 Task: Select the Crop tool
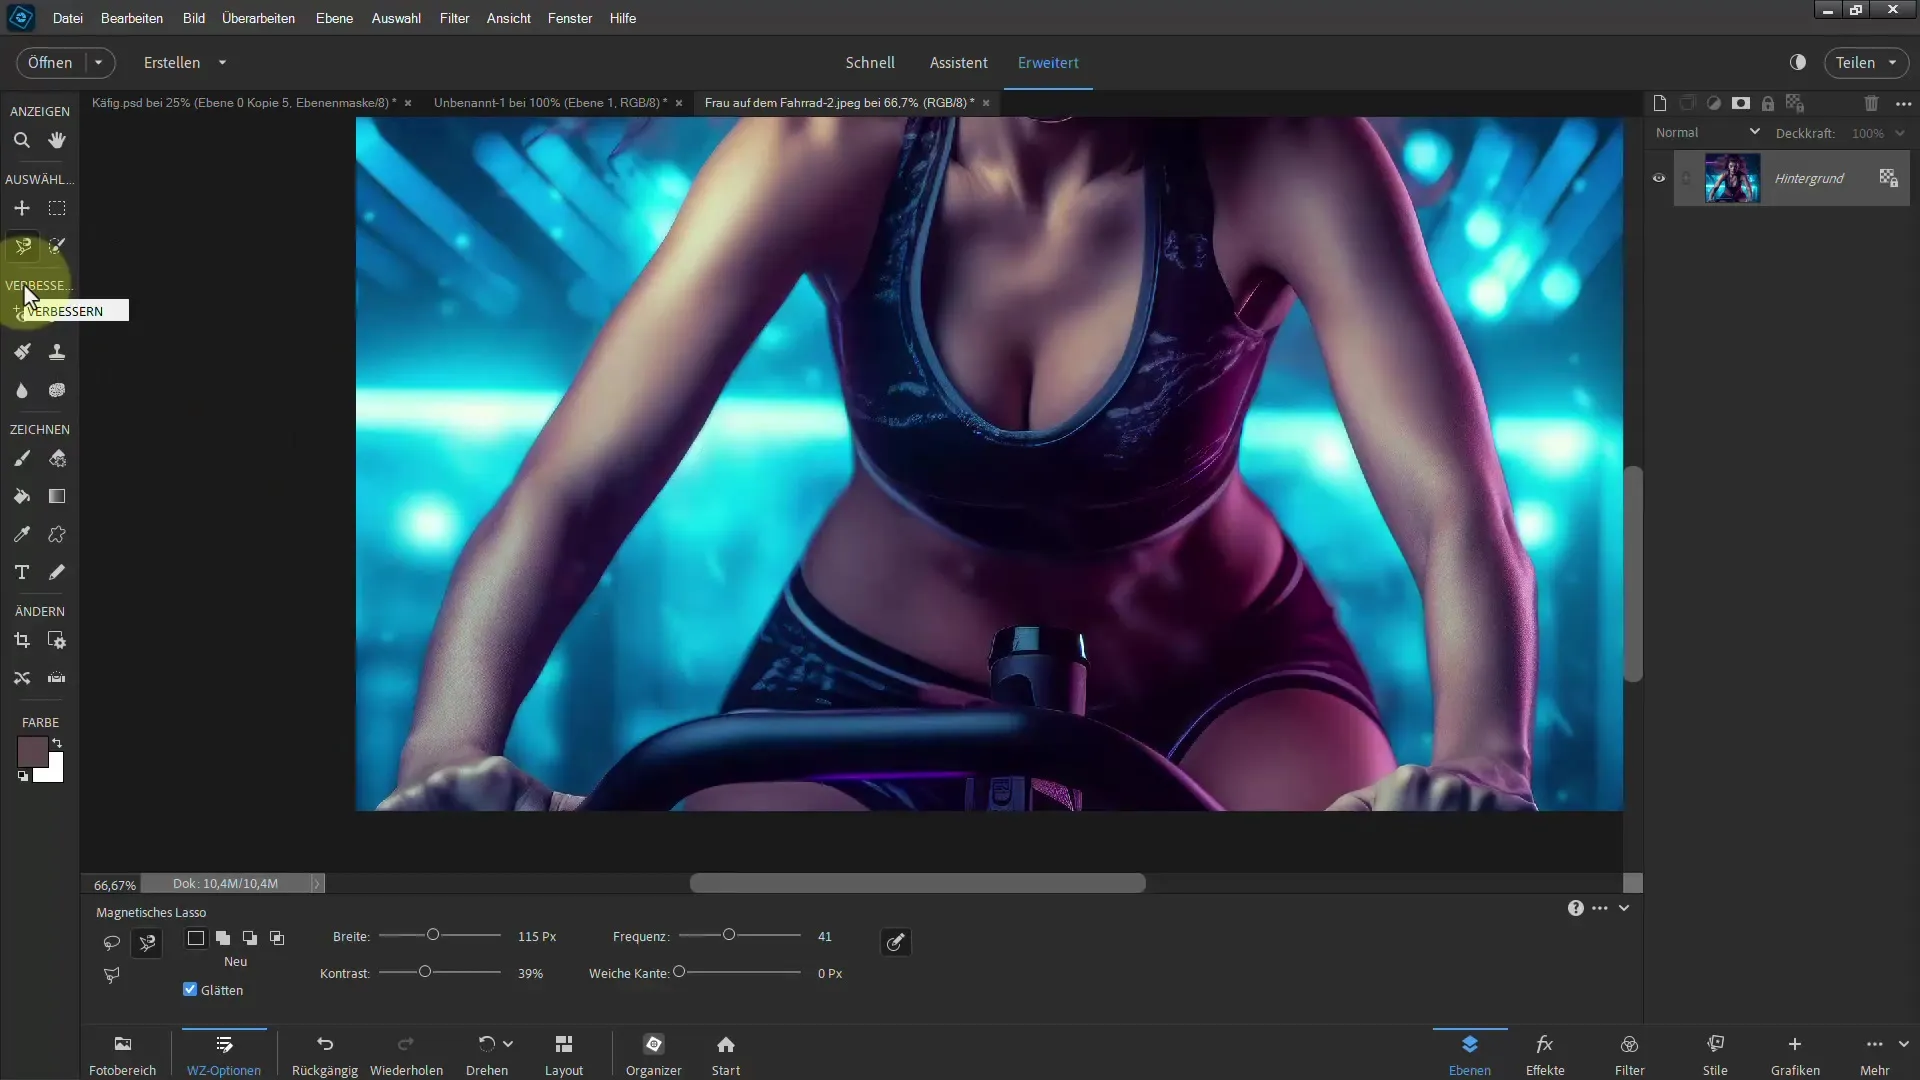(x=21, y=640)
